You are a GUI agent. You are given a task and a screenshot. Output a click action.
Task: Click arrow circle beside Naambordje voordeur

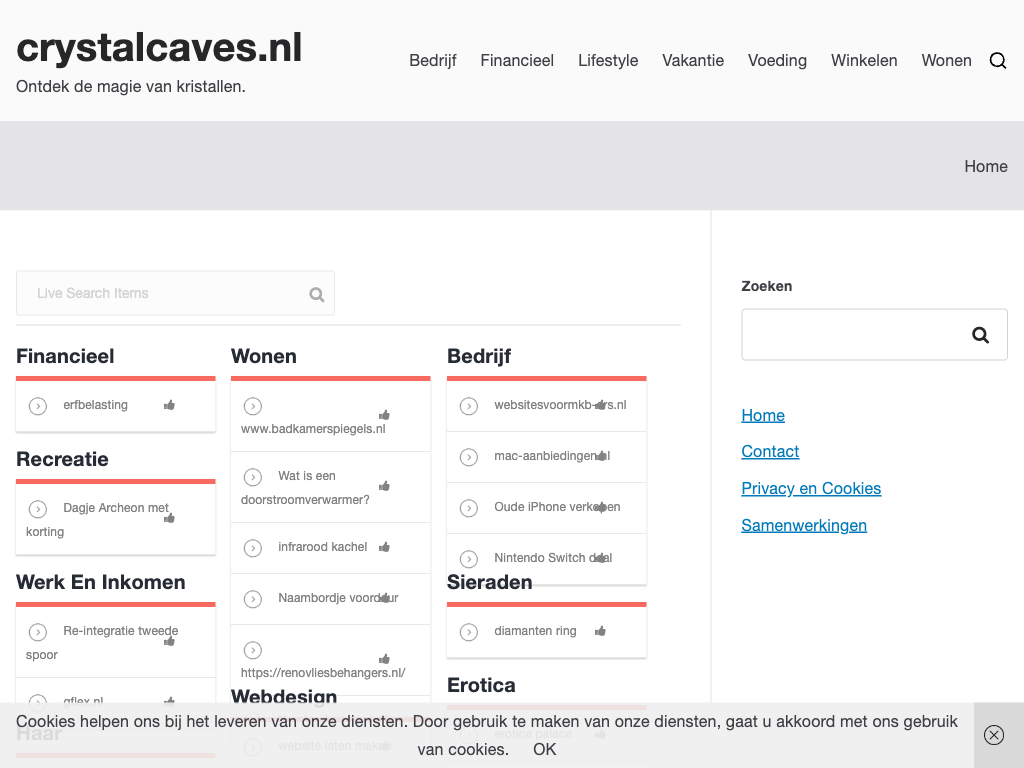tap(253, 599)
